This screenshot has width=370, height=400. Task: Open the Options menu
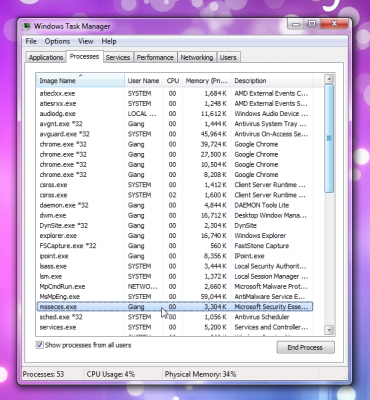[x=57, y=41]
